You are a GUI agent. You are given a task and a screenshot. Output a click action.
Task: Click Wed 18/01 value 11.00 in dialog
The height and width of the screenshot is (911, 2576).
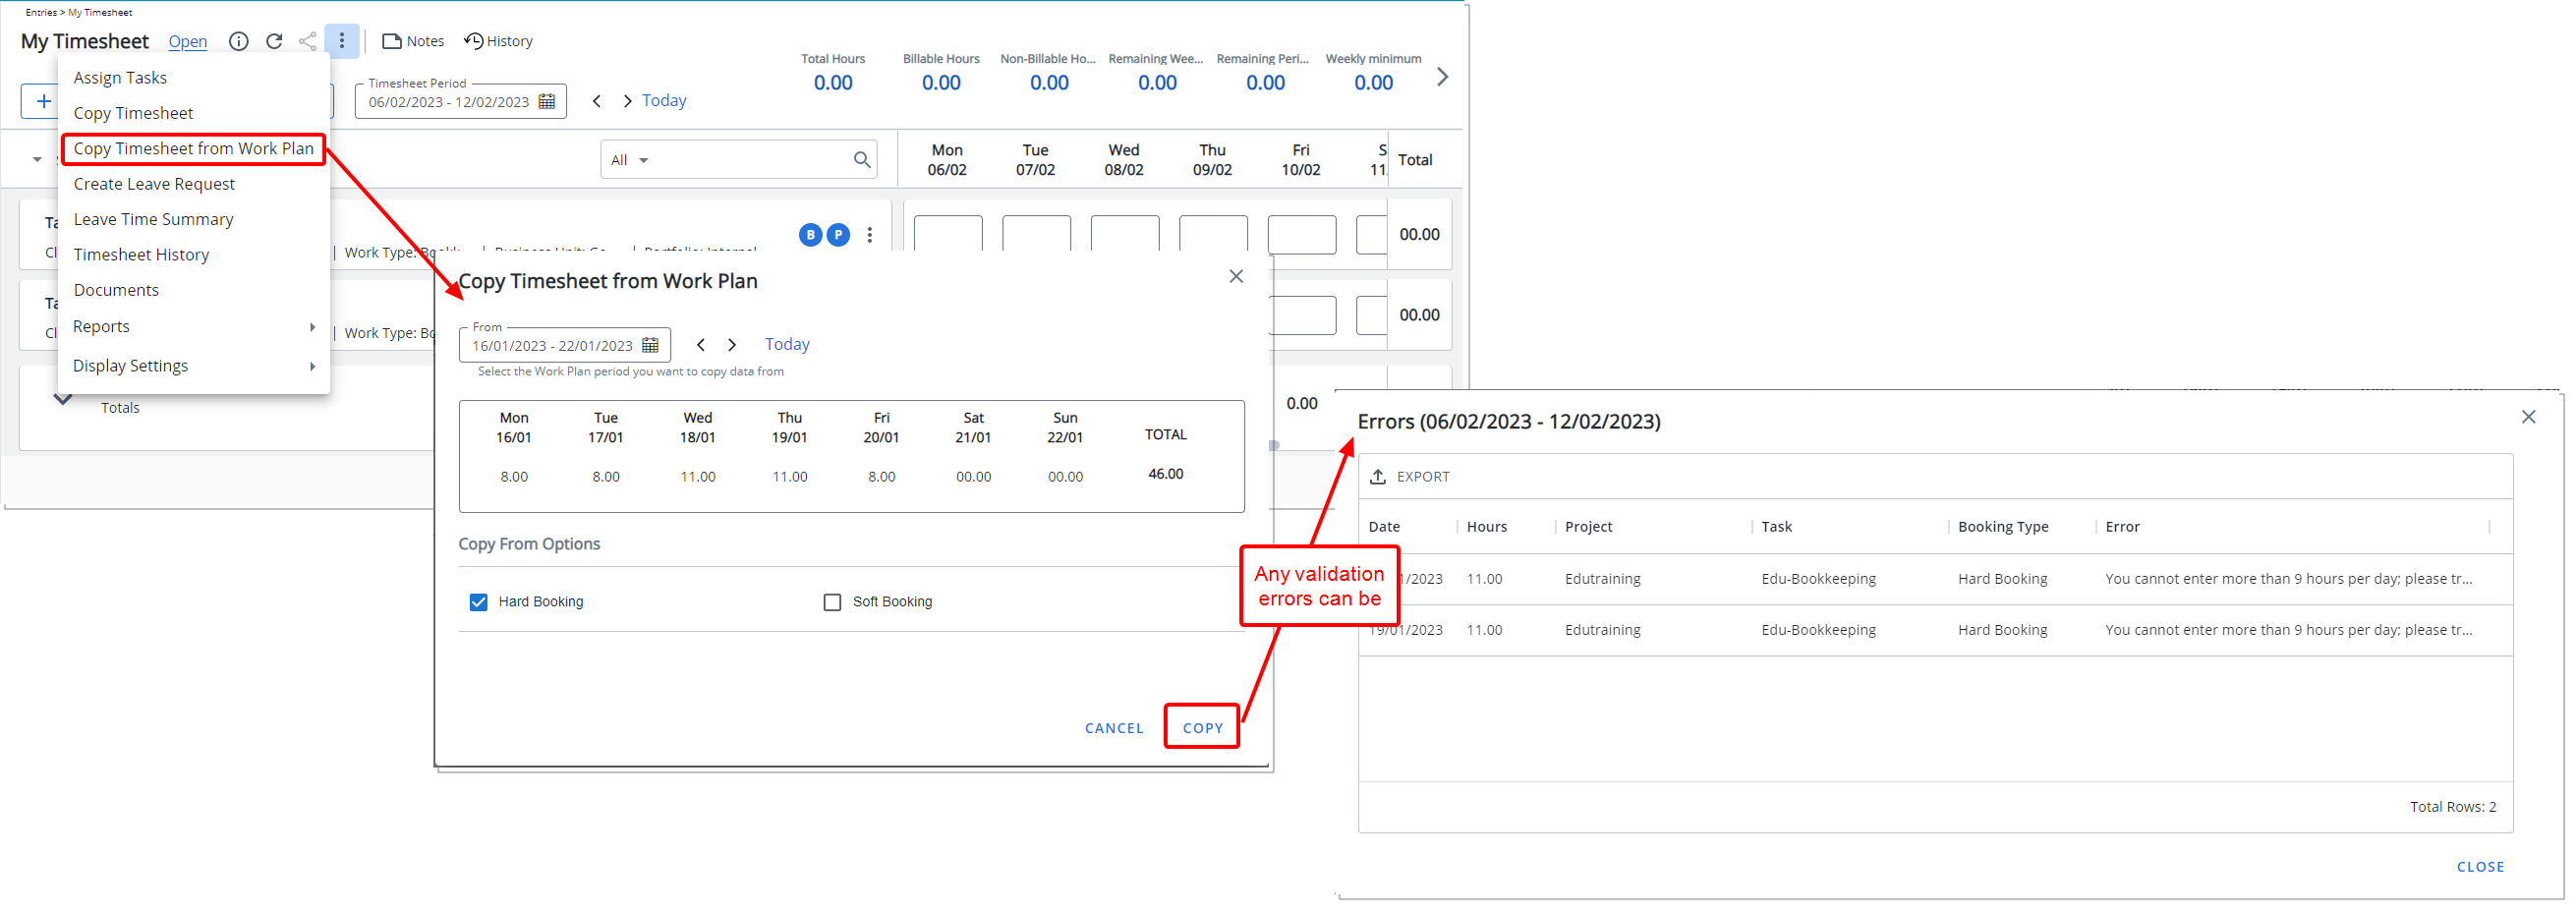tap(698, 477)
